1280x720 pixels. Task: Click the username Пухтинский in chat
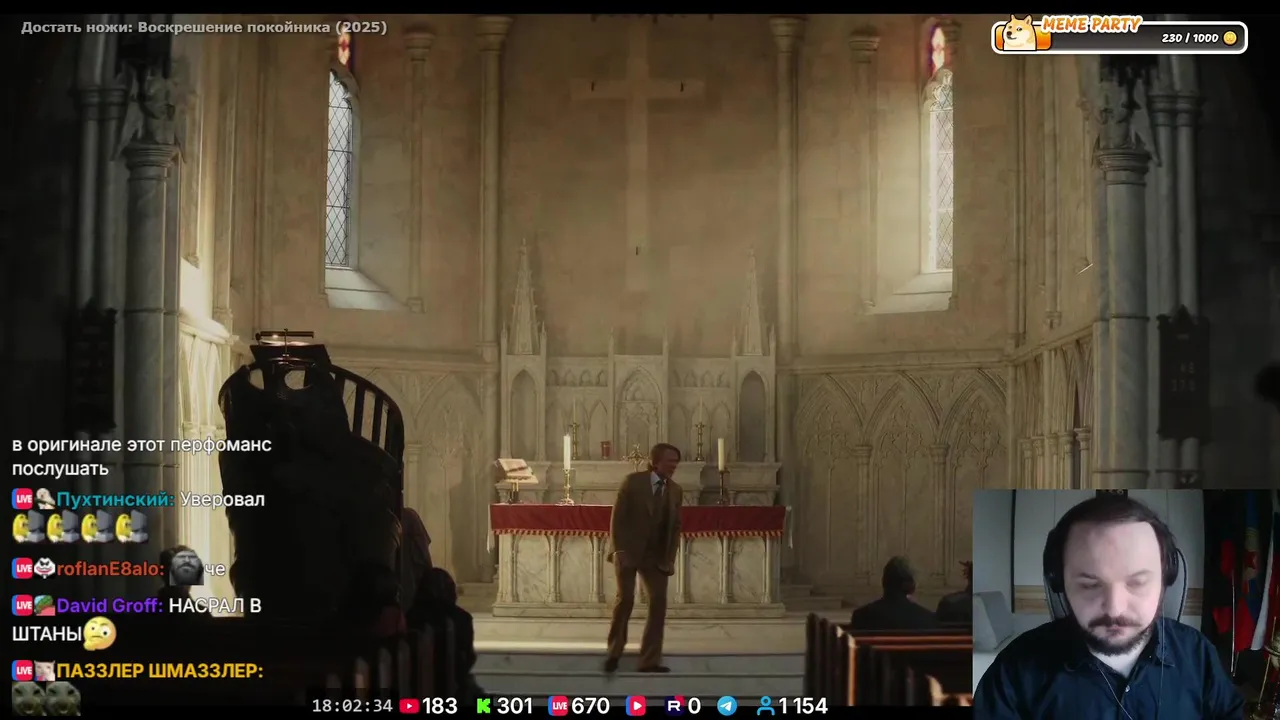point(116,499)
